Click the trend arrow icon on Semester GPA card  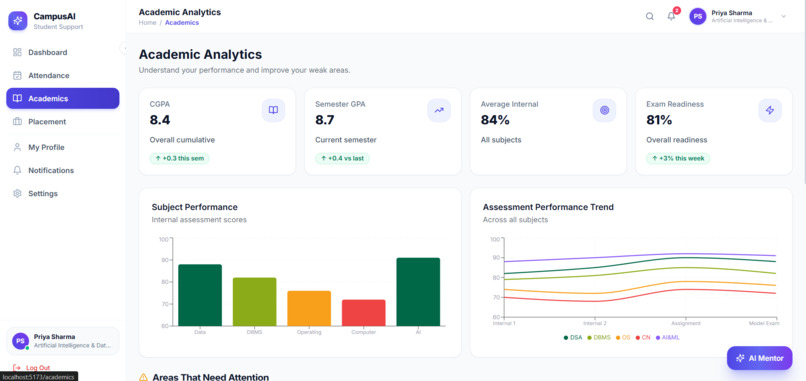coord(439,110)
